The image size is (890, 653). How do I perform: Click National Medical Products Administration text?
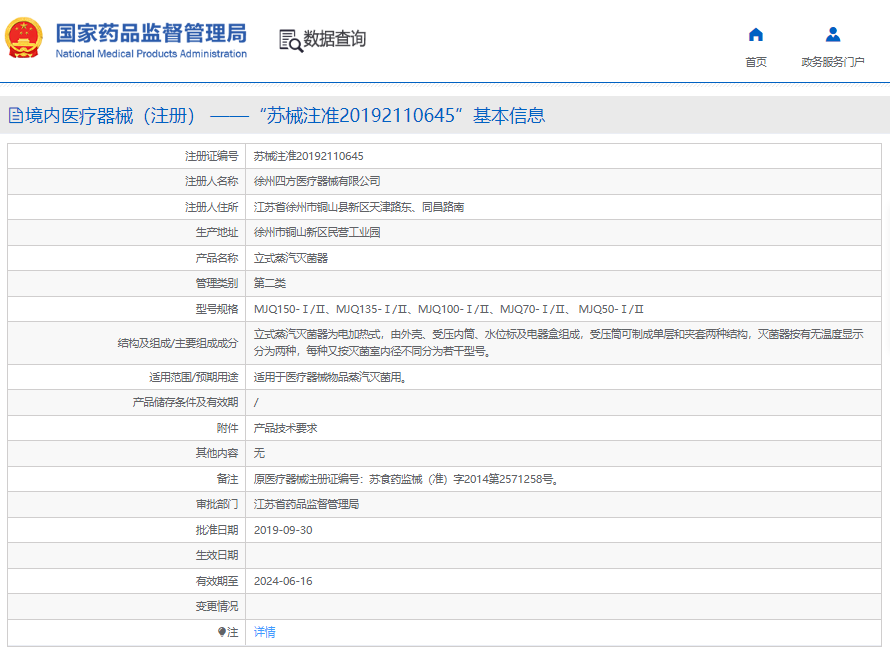[x=151, y=54]
